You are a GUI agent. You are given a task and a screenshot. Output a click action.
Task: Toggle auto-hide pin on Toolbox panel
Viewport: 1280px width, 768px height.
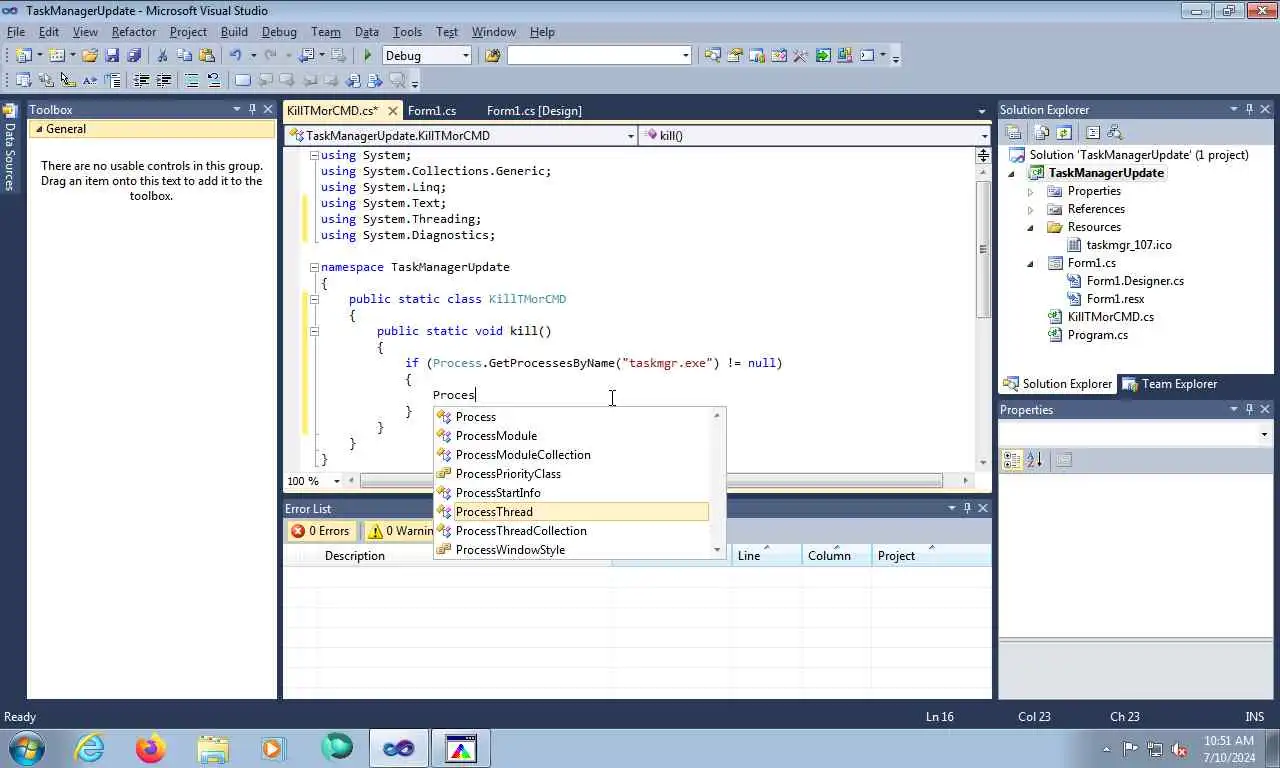(253, 109)
